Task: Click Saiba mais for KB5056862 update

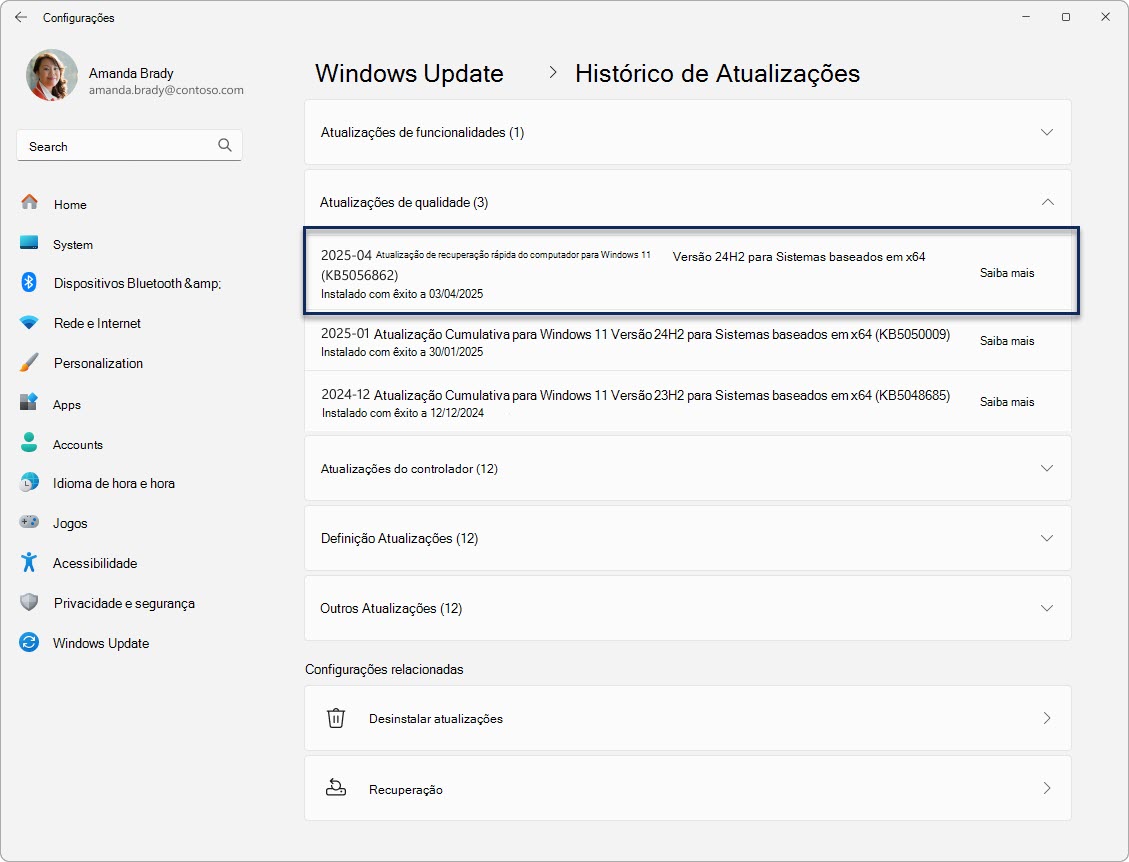Action: coord(1006,273)
